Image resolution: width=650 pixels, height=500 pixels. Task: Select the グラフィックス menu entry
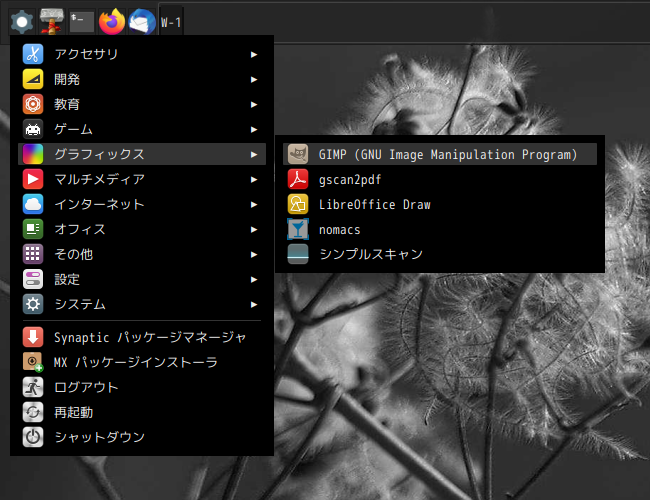(142, 154)
